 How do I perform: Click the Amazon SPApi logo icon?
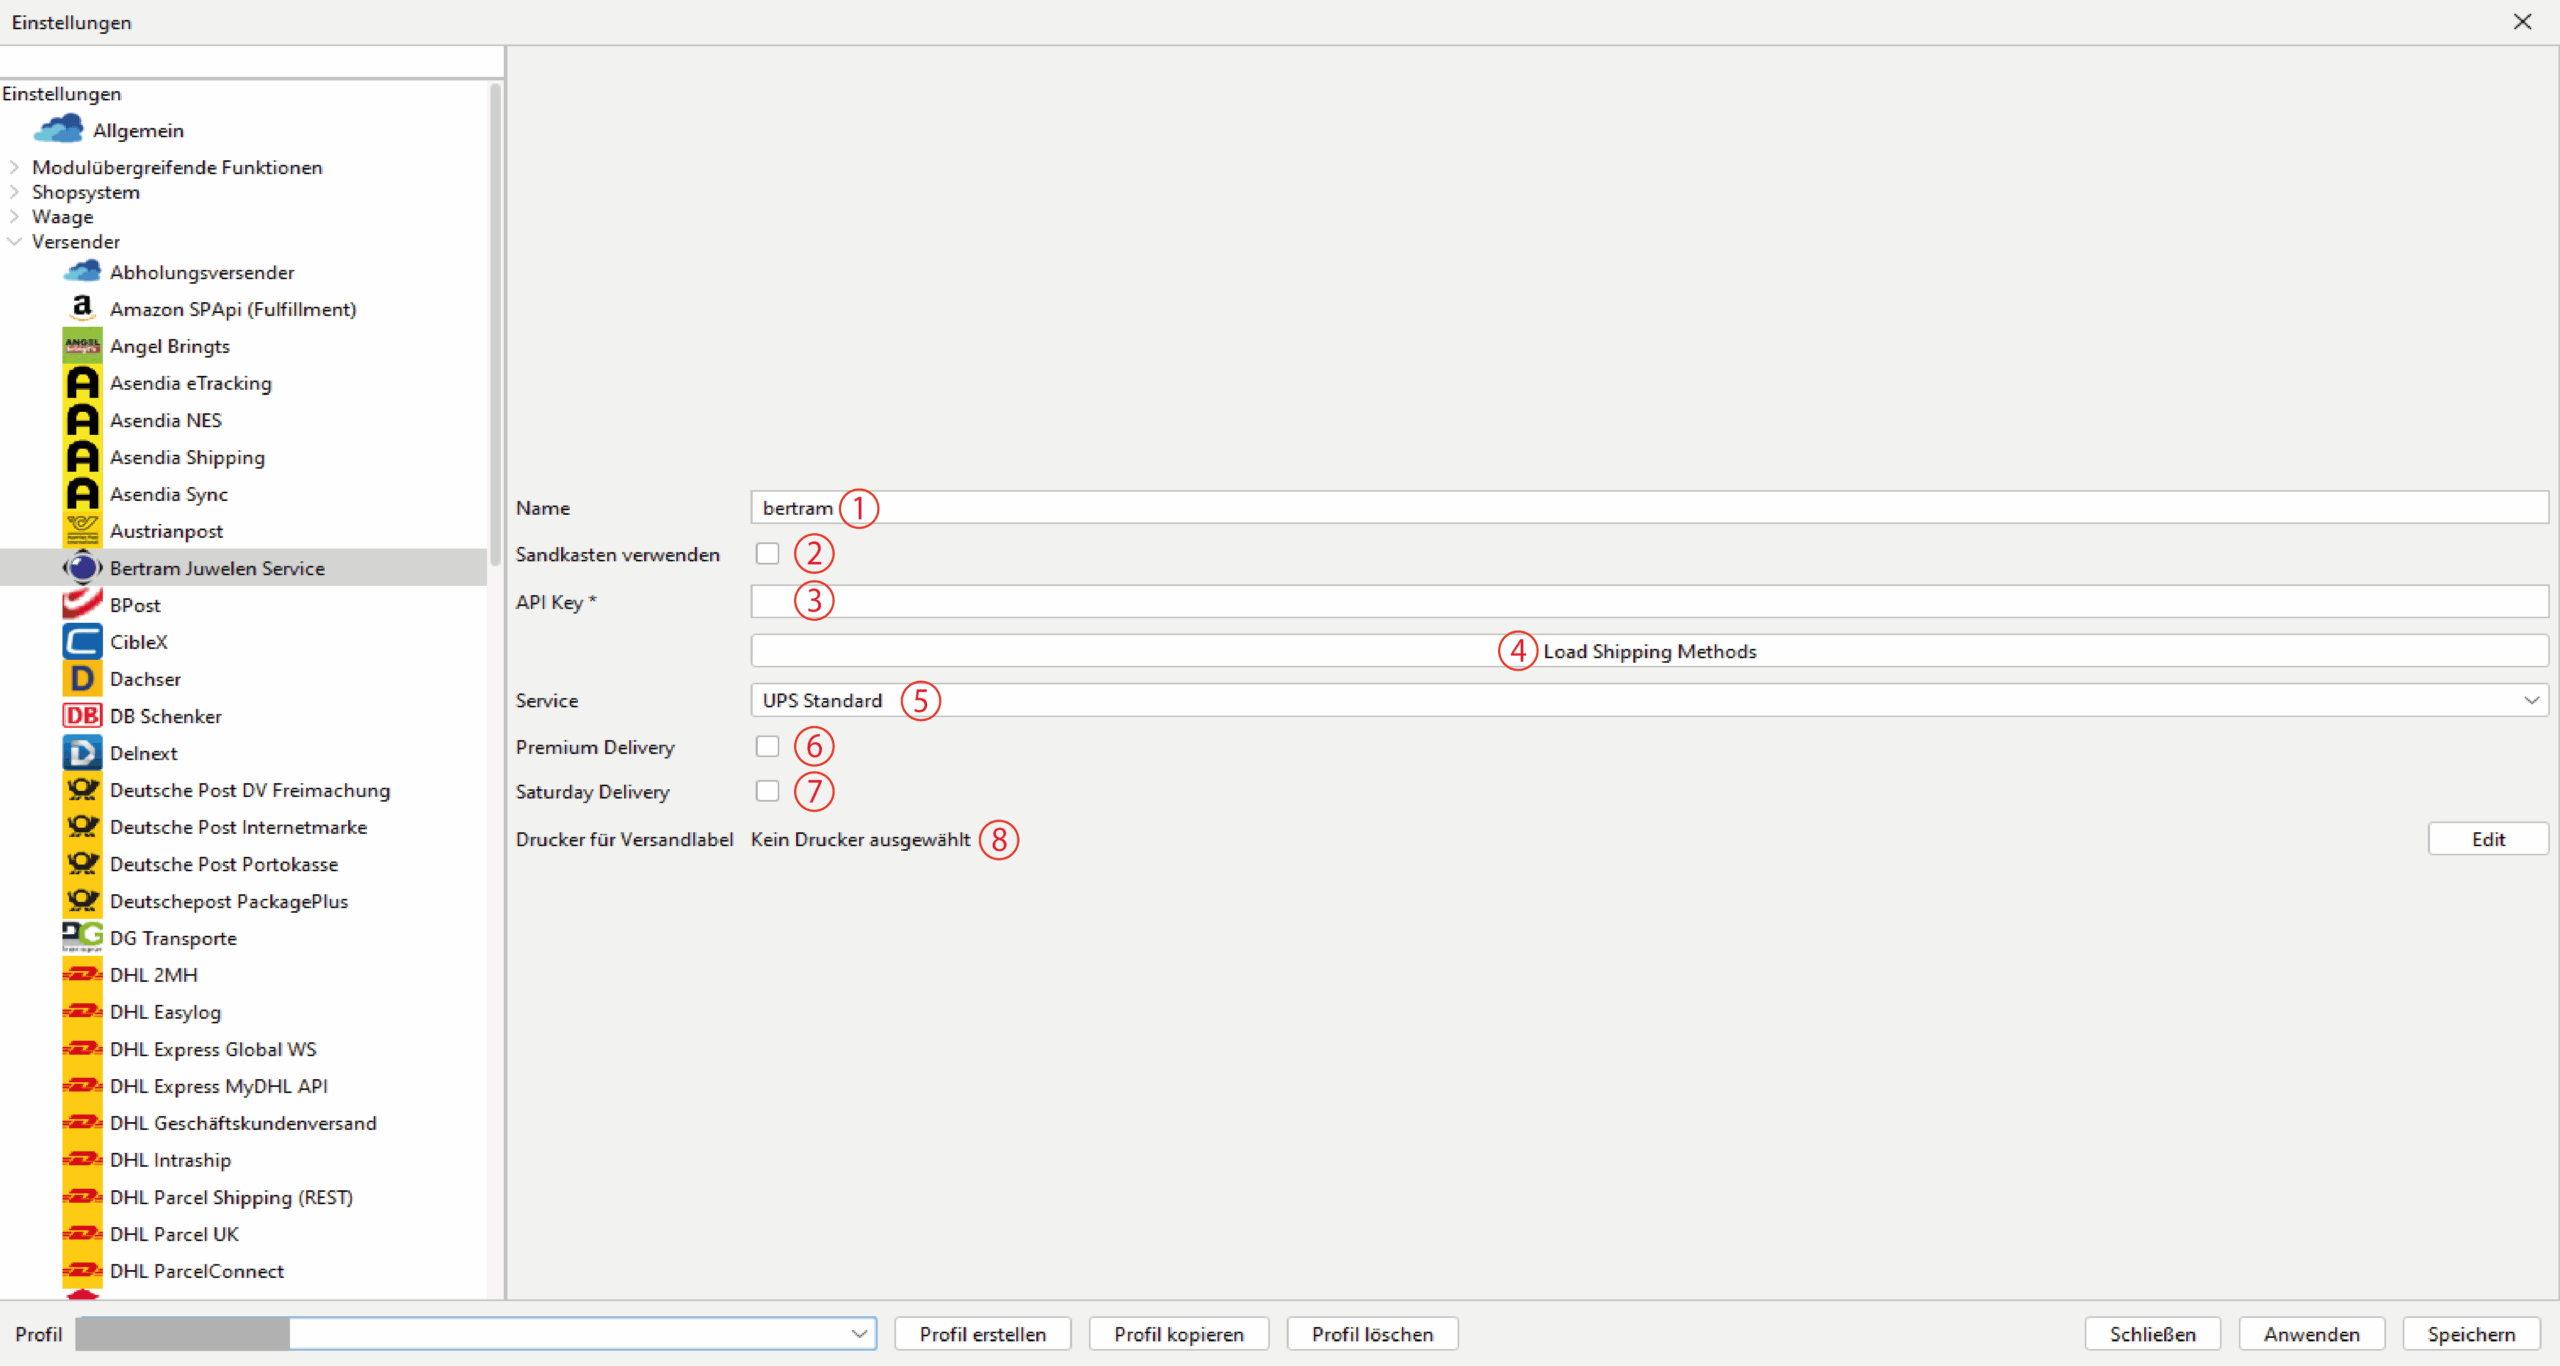click(x=82, y=308)
